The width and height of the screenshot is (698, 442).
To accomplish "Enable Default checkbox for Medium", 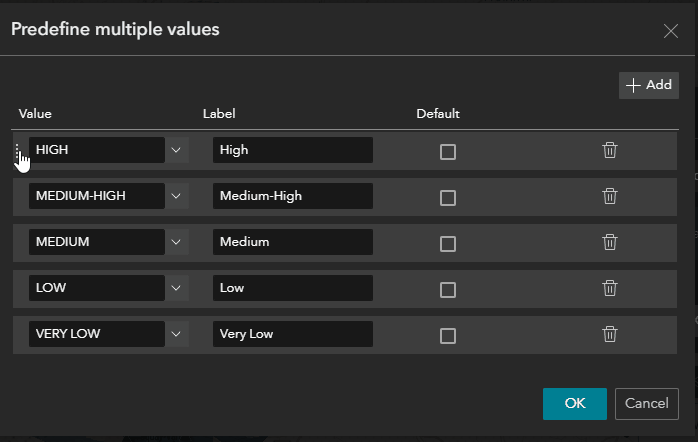I will pyautogui.click(x=448, y=243).
